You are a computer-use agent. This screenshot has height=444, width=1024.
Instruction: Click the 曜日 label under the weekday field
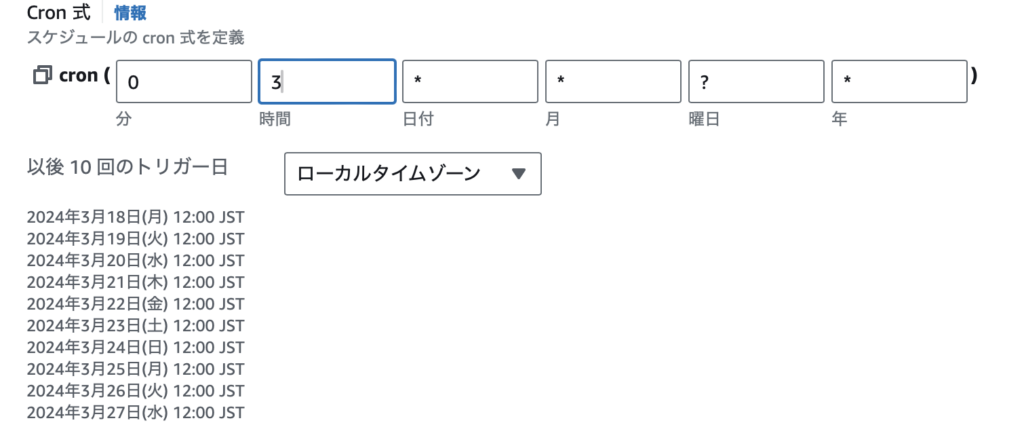click(x=704, y=120)
